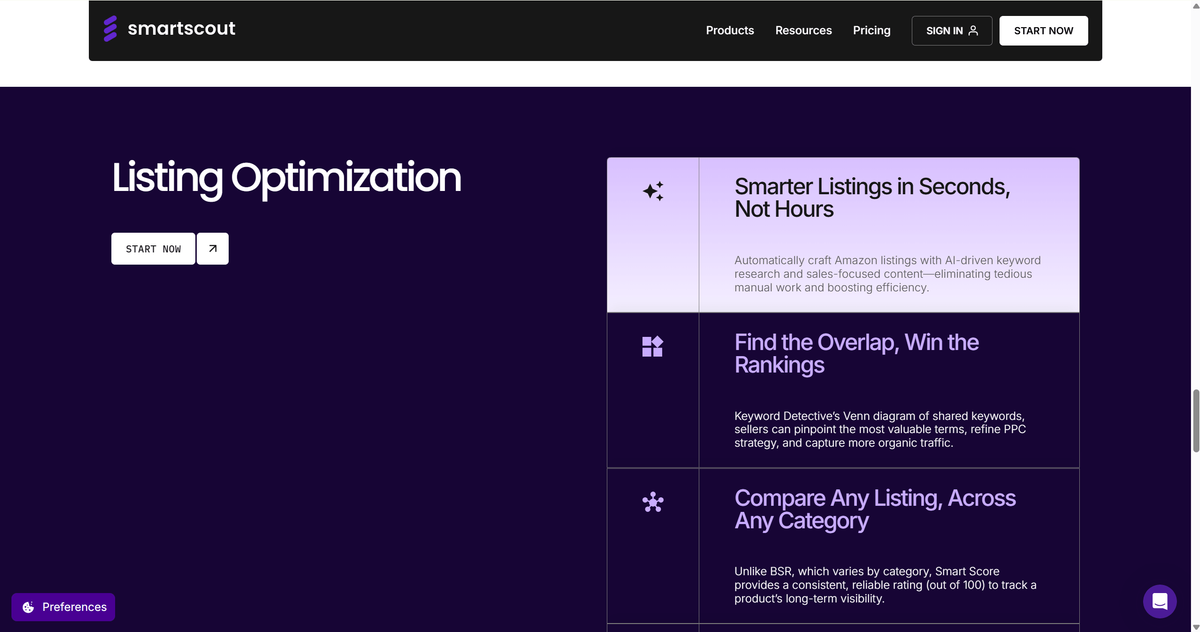Open Smarter Listings in Seconds panel

843,235
